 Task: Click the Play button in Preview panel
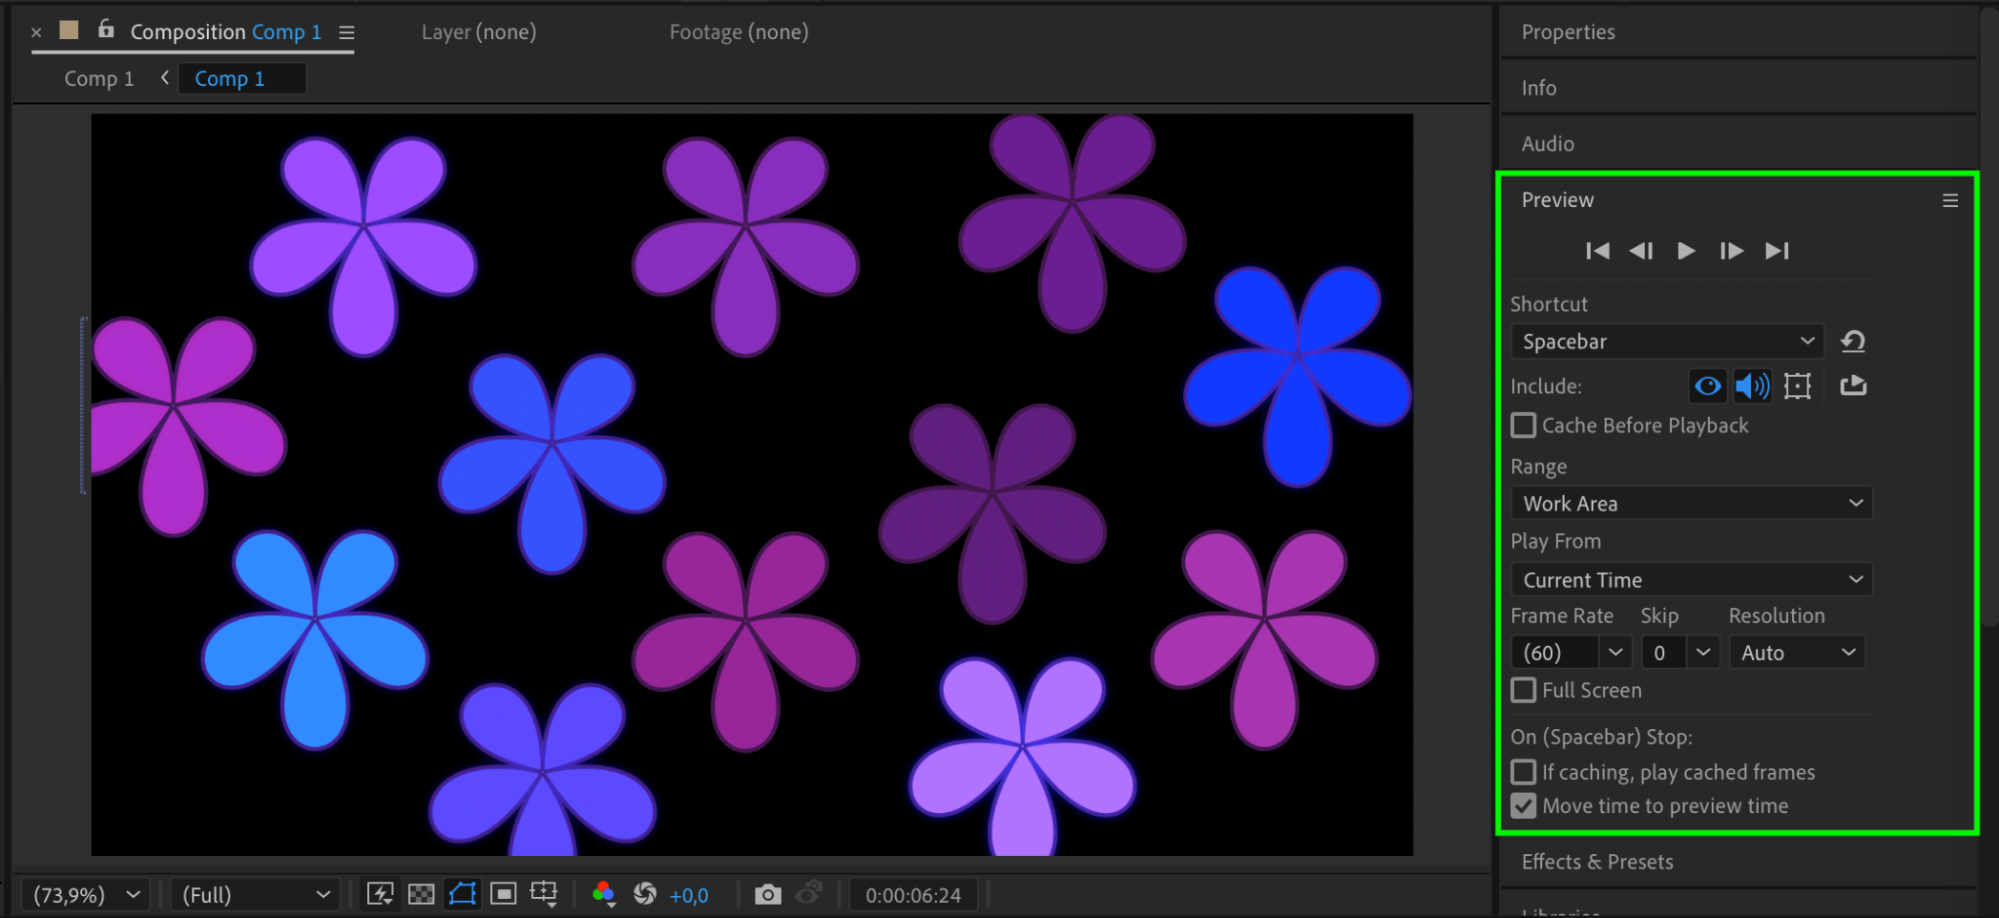1686,251
